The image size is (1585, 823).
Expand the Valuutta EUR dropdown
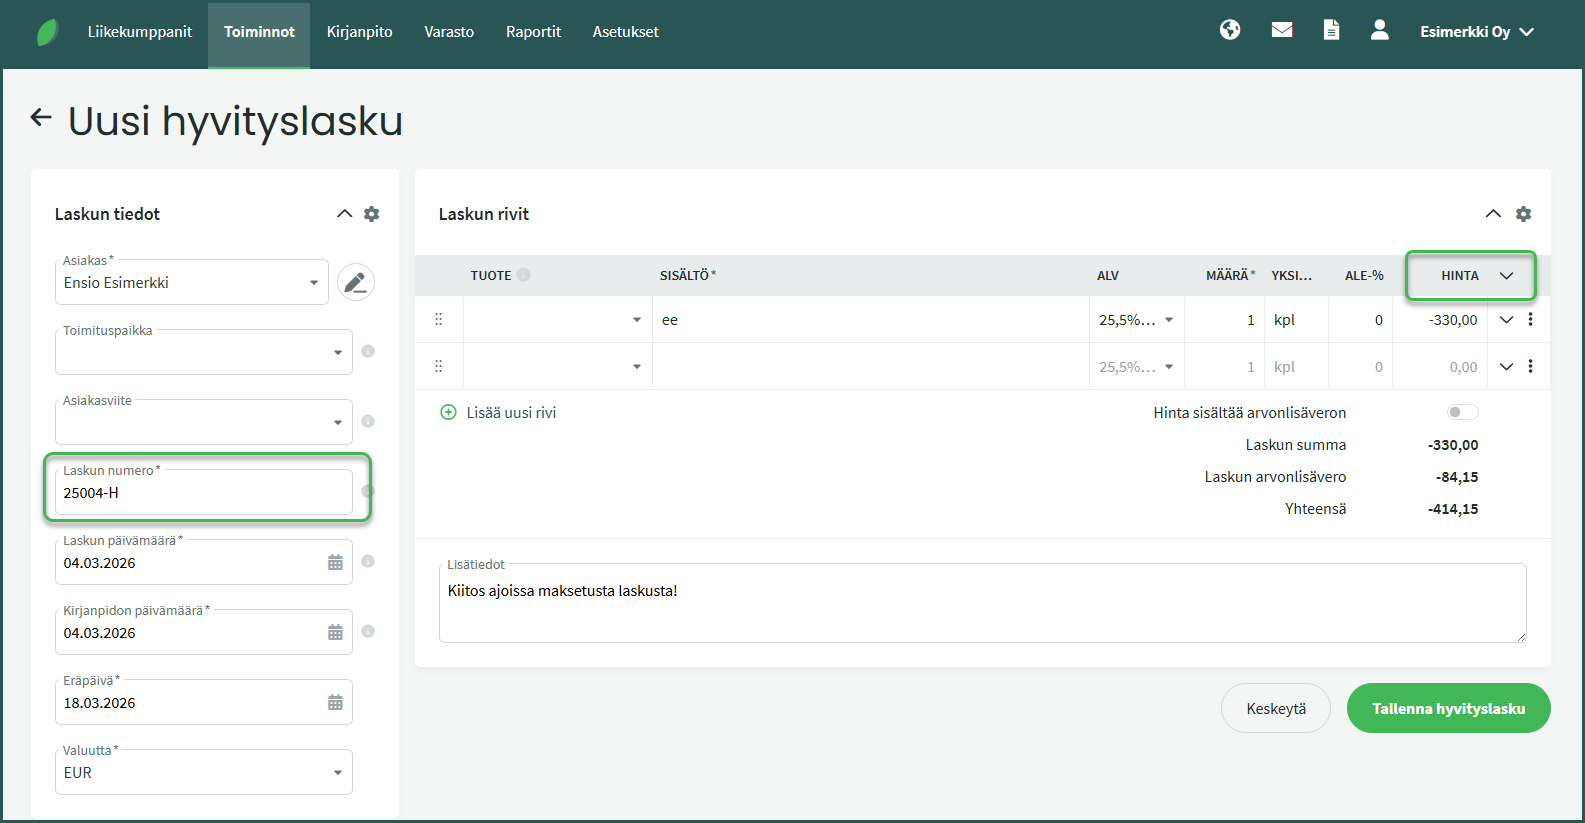[x=337, y=773]
